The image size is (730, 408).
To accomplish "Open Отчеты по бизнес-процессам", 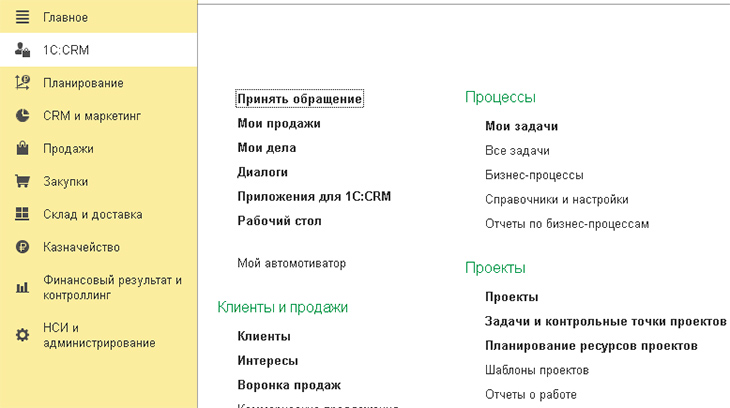I will click(x=567, y=224).
